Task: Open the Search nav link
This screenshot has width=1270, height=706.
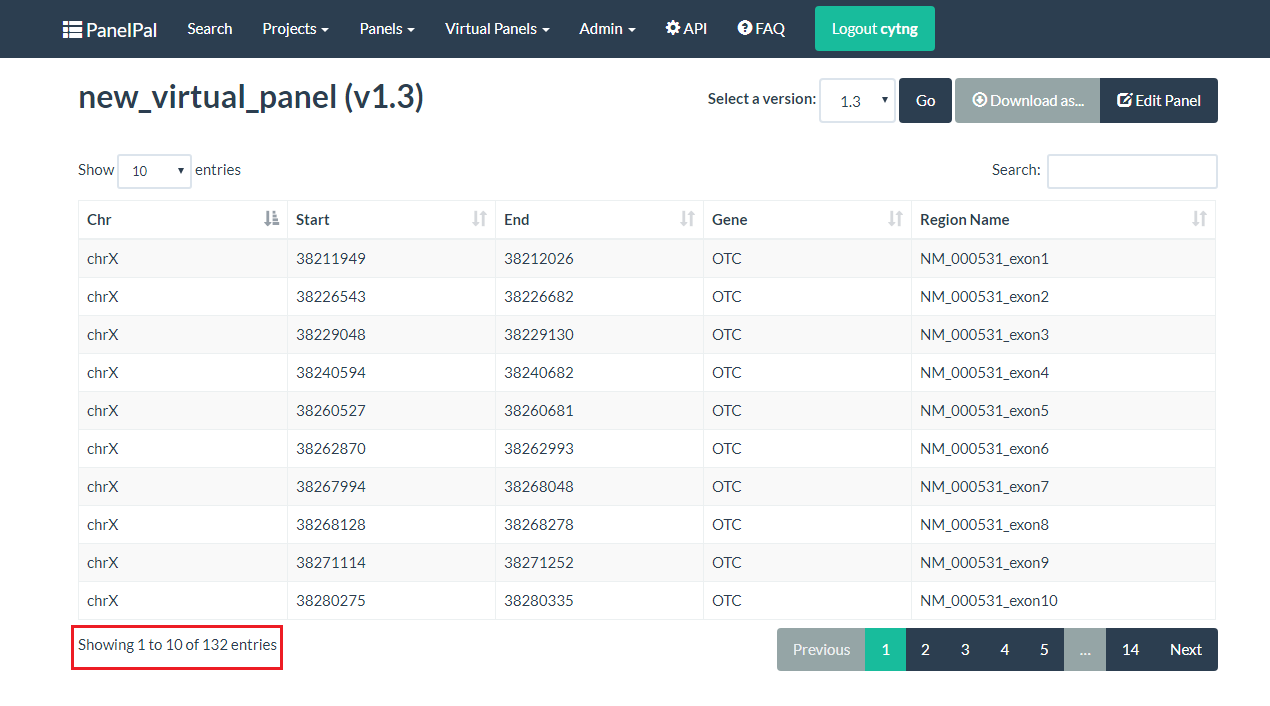Action: (x=210, y=29)
